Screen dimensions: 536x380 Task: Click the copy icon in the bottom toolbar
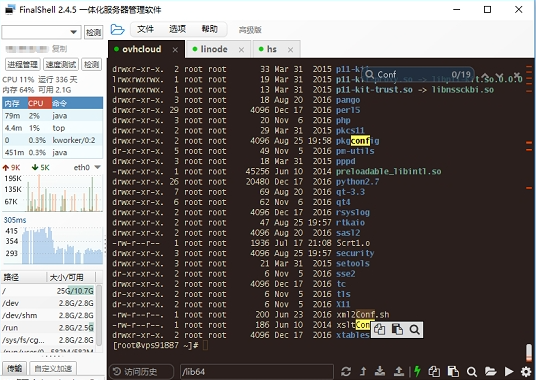pyautogui.click(x=434, y=371)
